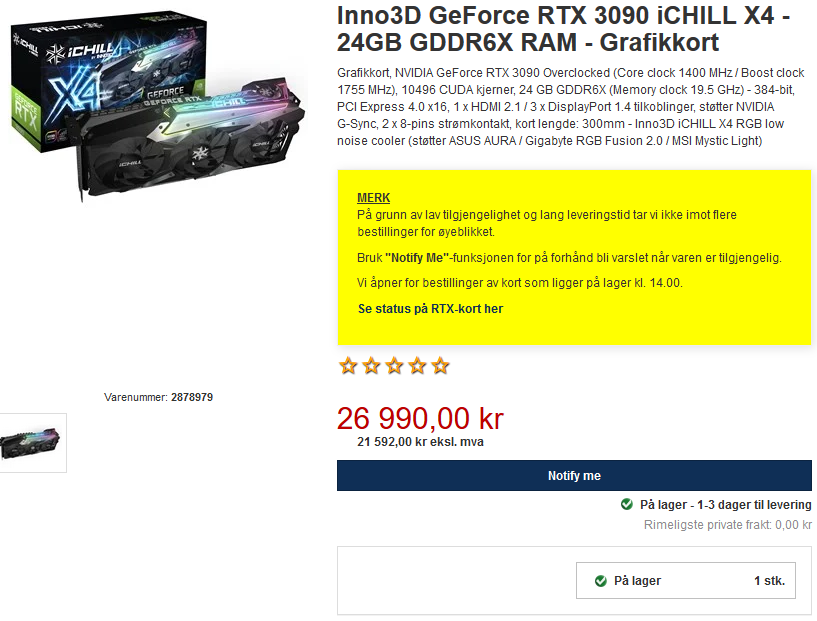817x621 pixels.
Task: Click the second rating star
Action: [371, 366]
